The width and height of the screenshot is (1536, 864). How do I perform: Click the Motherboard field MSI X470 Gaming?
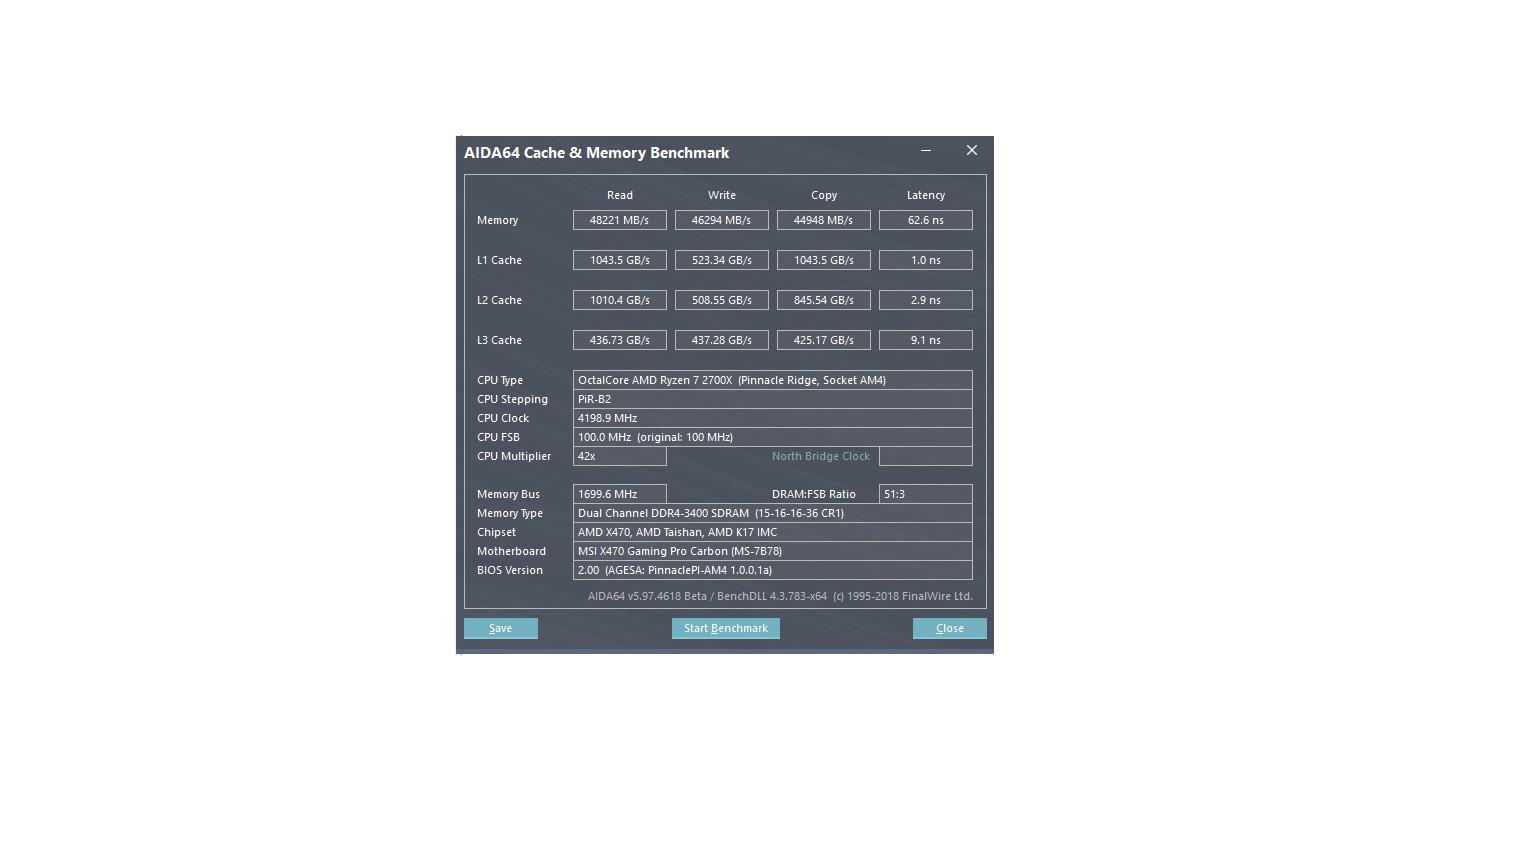773,551
